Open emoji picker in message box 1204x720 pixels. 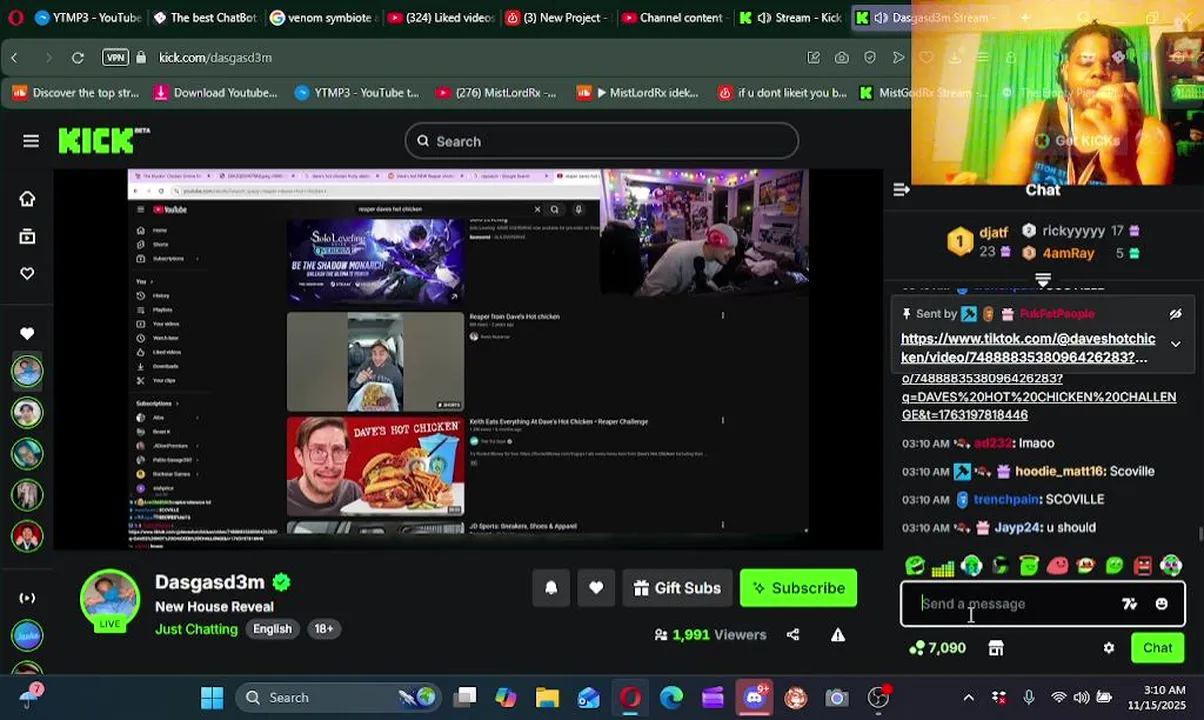pos(1161,604)
